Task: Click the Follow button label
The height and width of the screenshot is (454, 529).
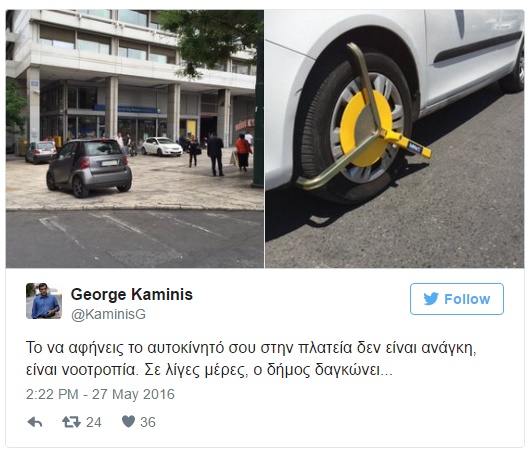Action: [x=467, y=299]
